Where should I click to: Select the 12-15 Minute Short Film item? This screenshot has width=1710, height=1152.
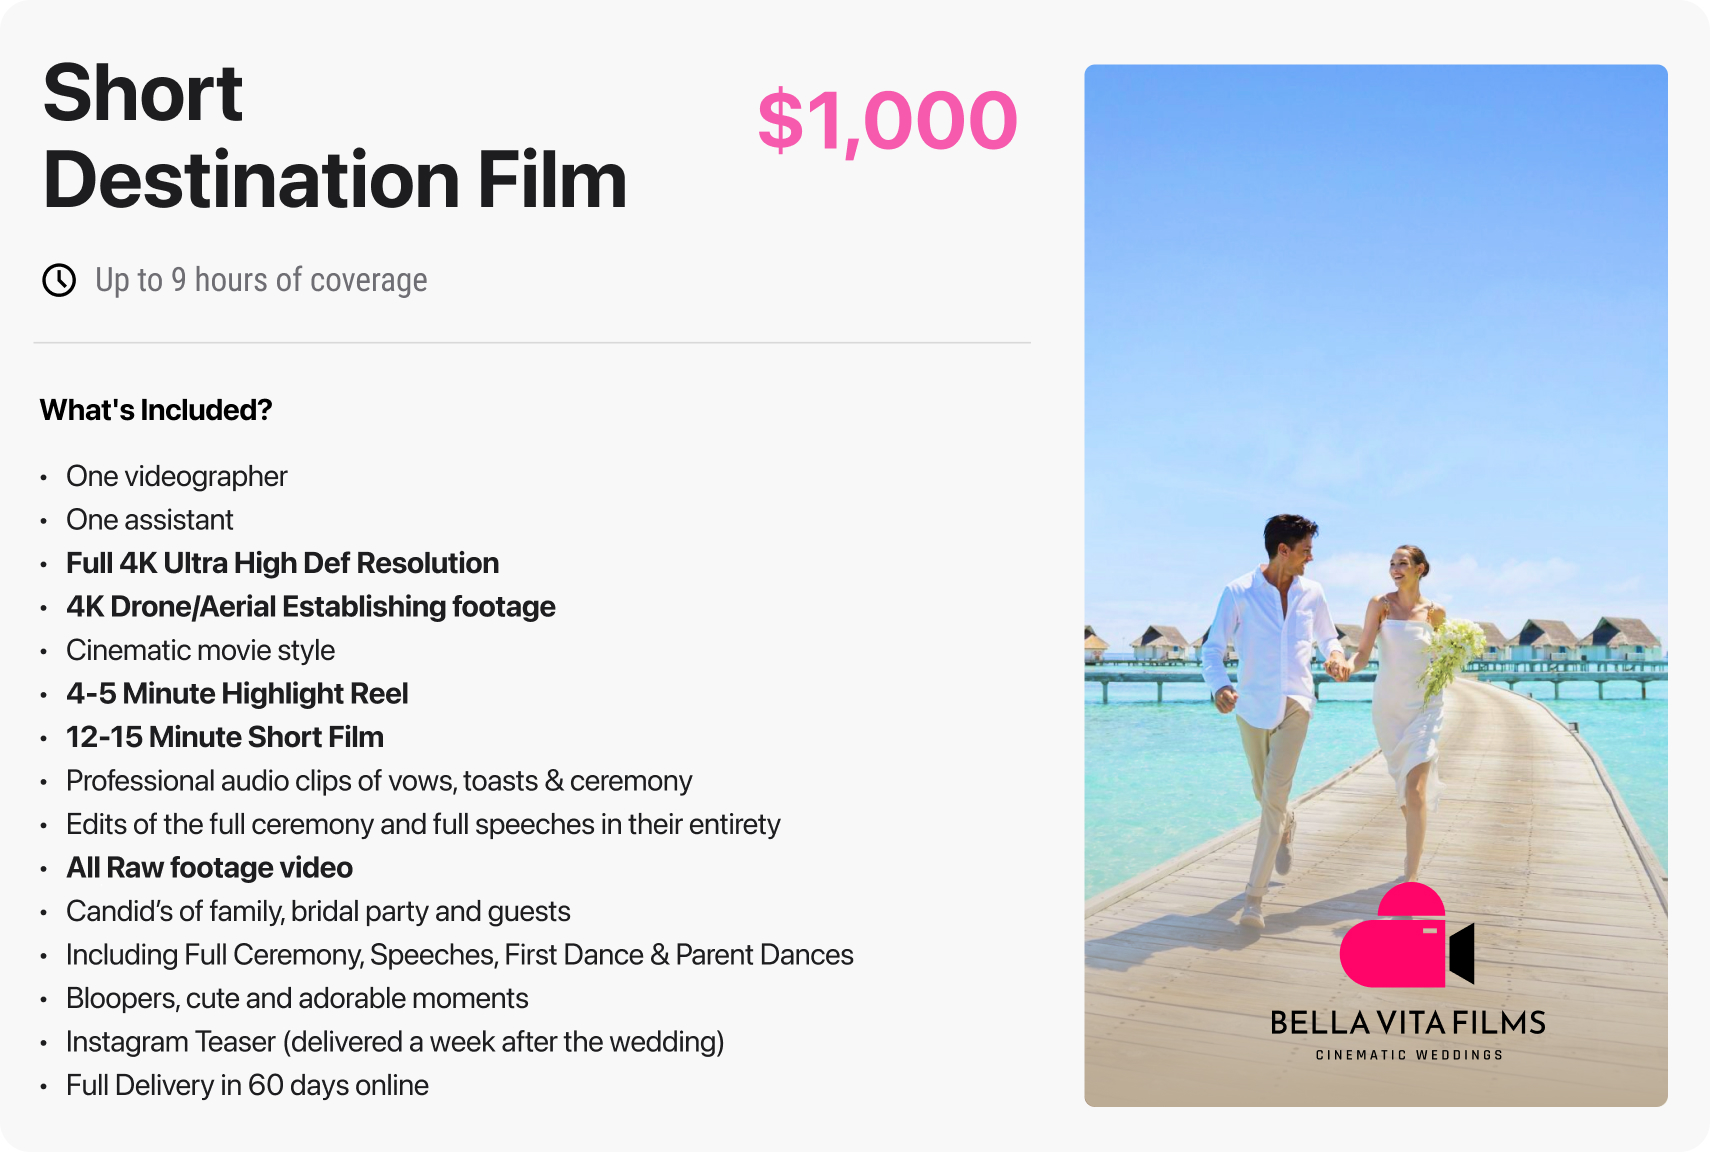point(225,737)
